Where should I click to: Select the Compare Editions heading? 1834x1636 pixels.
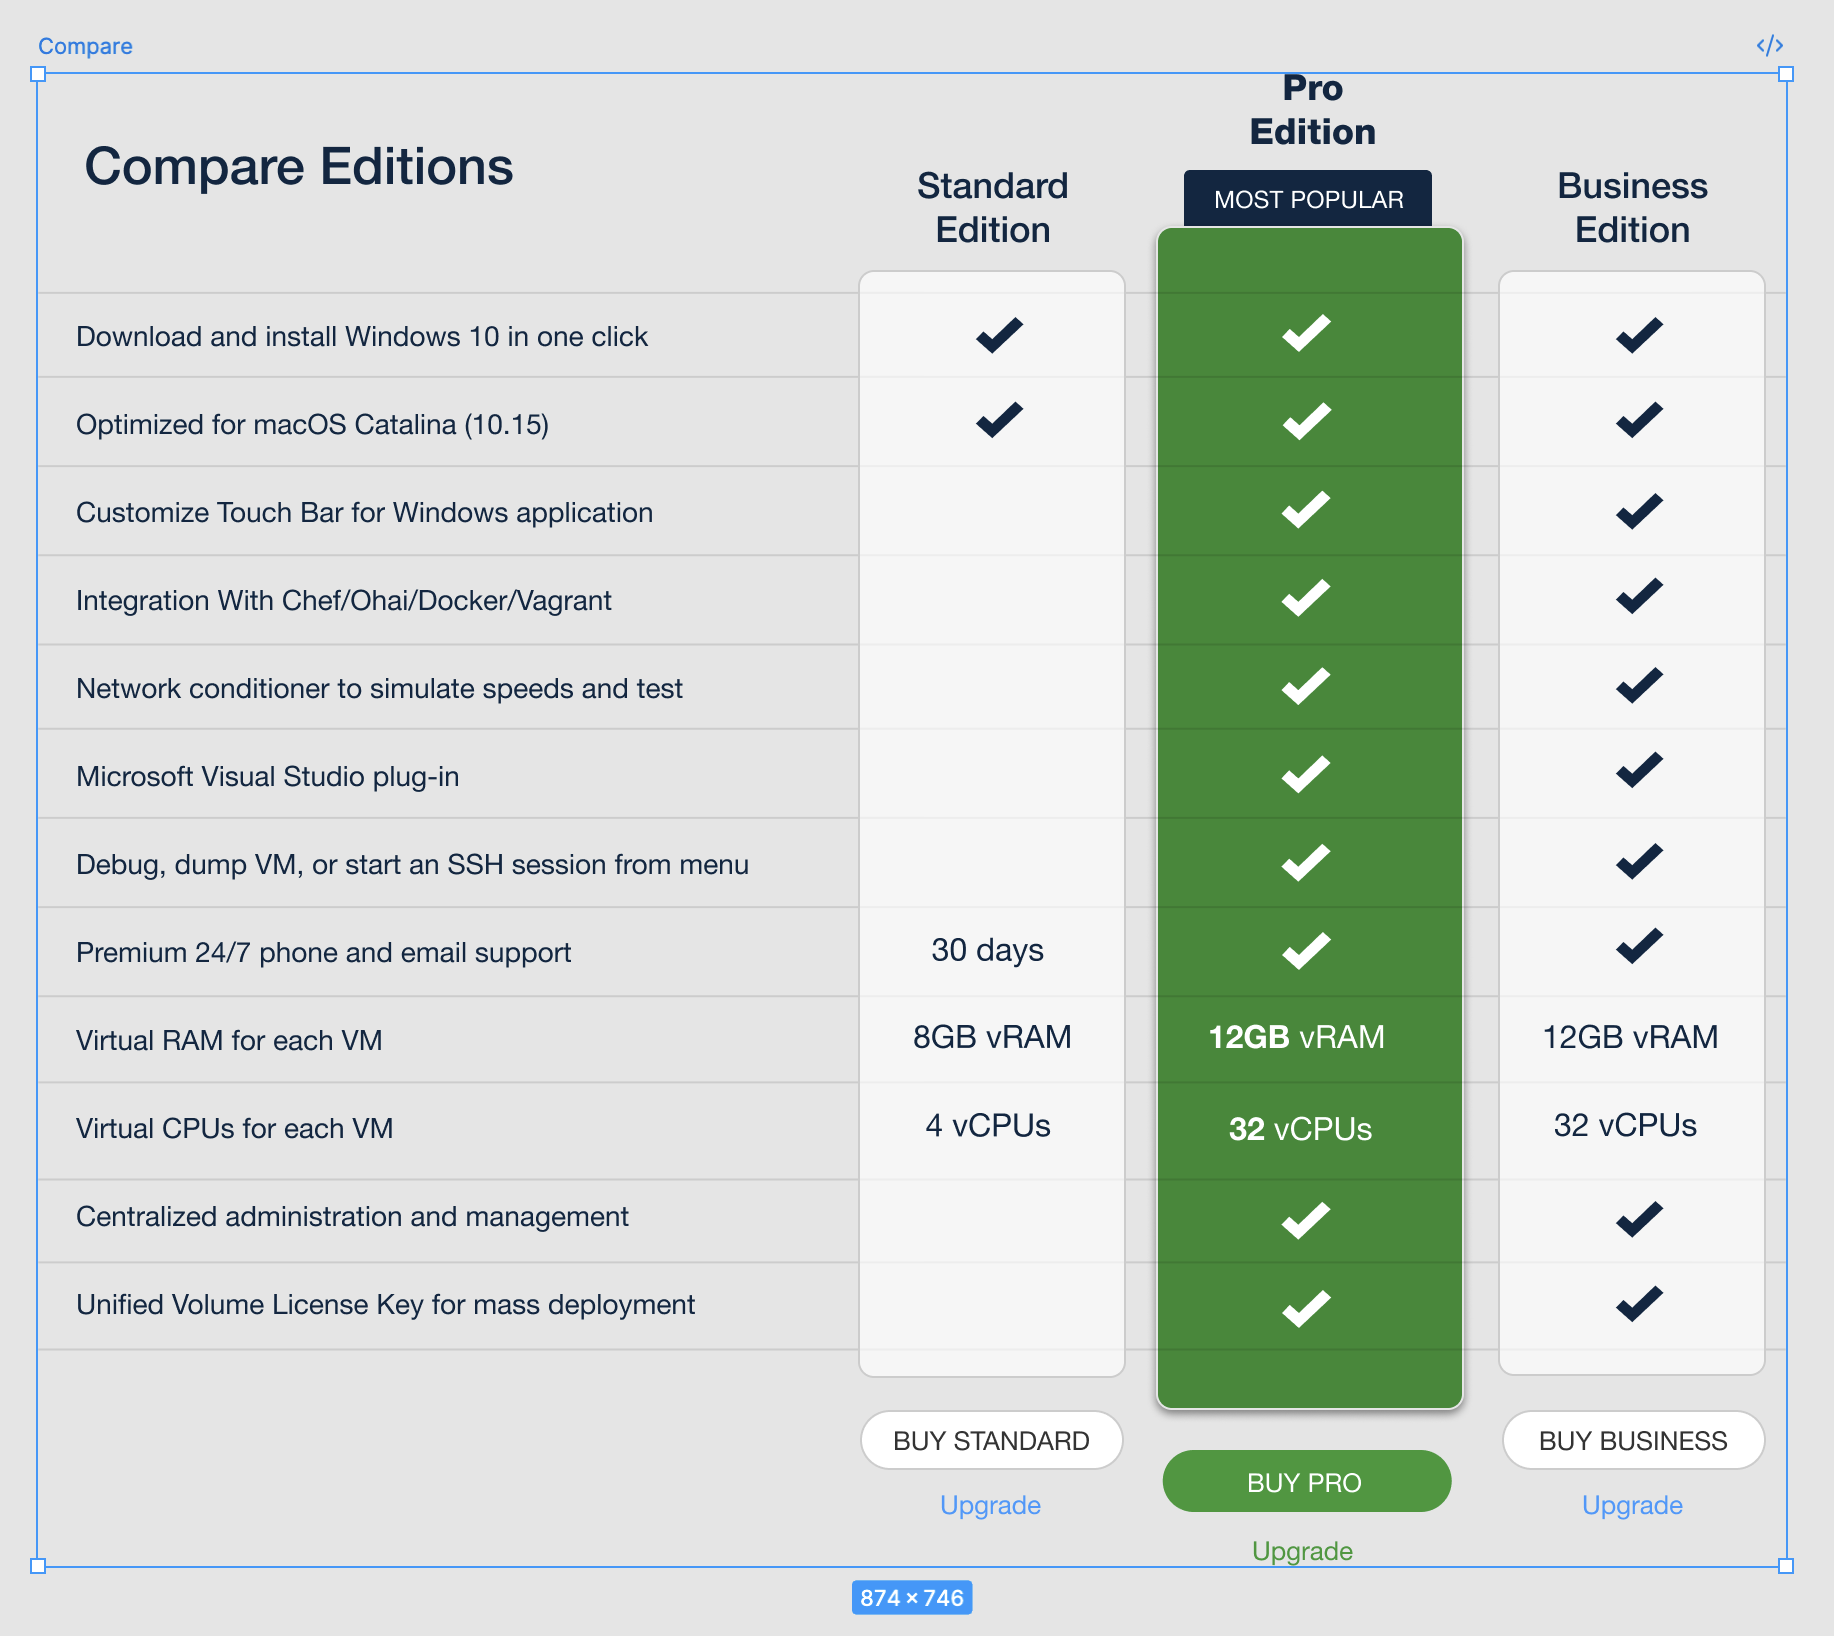(x=298, y=166)
